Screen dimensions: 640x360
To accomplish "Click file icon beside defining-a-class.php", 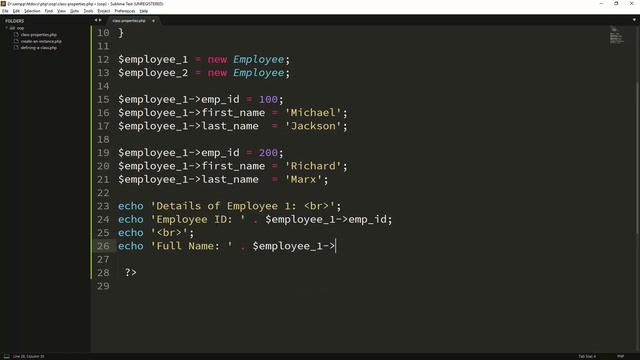I will pyautogui.click(x=16, y=48).
